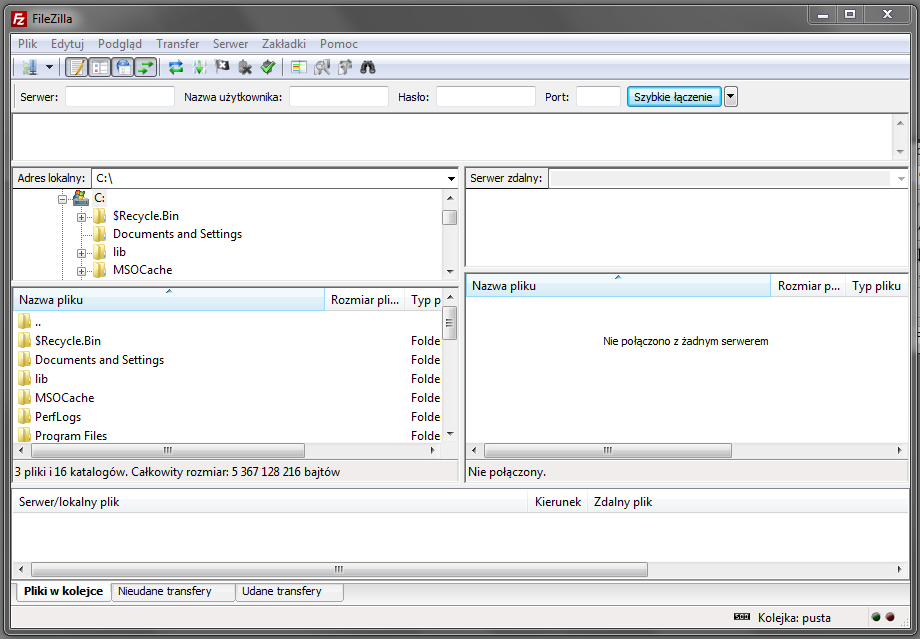
Task: Click the Szybkie łączenie button
Action: tap(674, 97)
